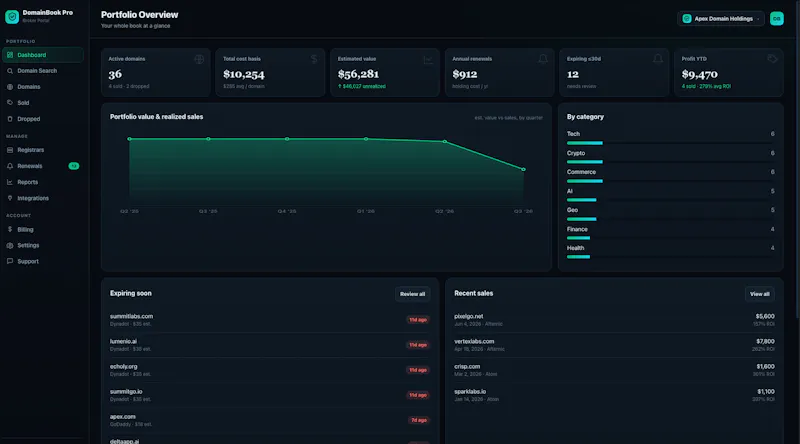
Task: Open the sparklabs.io sale entry
Action: (x=614, y=395)
